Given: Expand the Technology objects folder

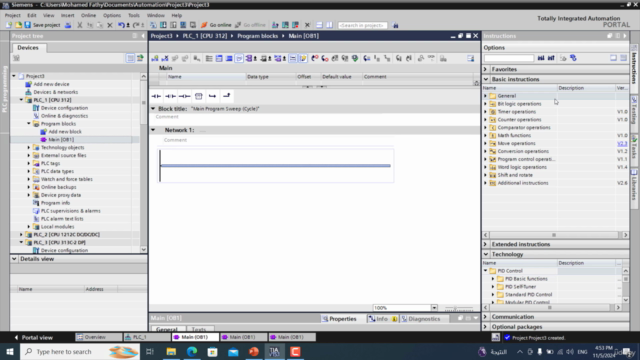Looking at the screenshot, I should click(x=29, y=148).
